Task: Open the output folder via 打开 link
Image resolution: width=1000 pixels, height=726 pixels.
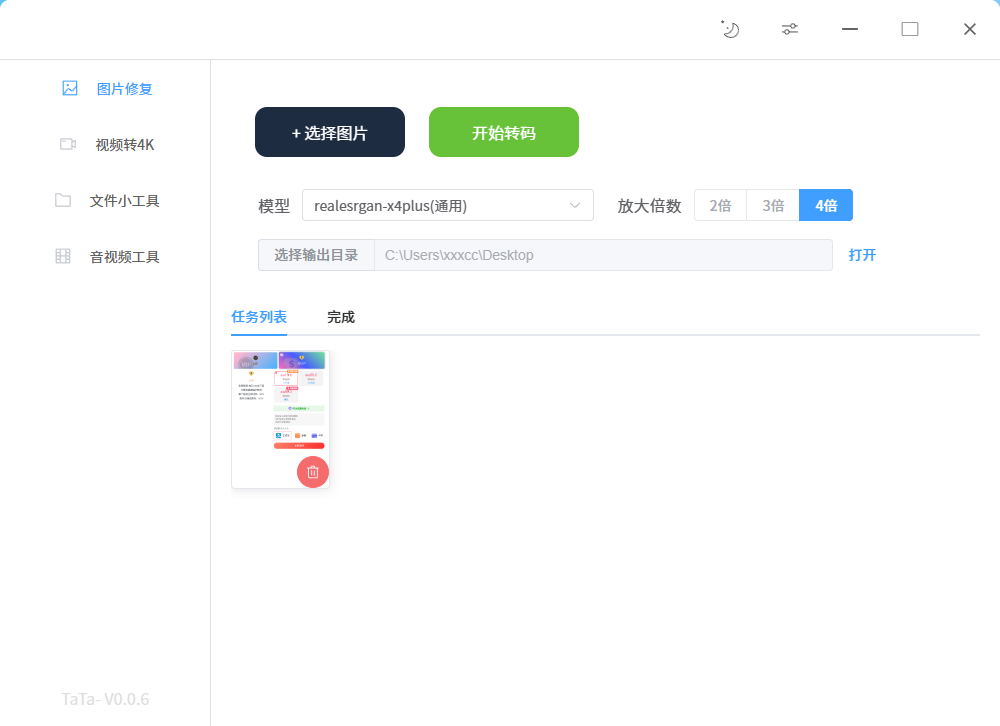Action: pyautogui.click(x=862, y=255)
